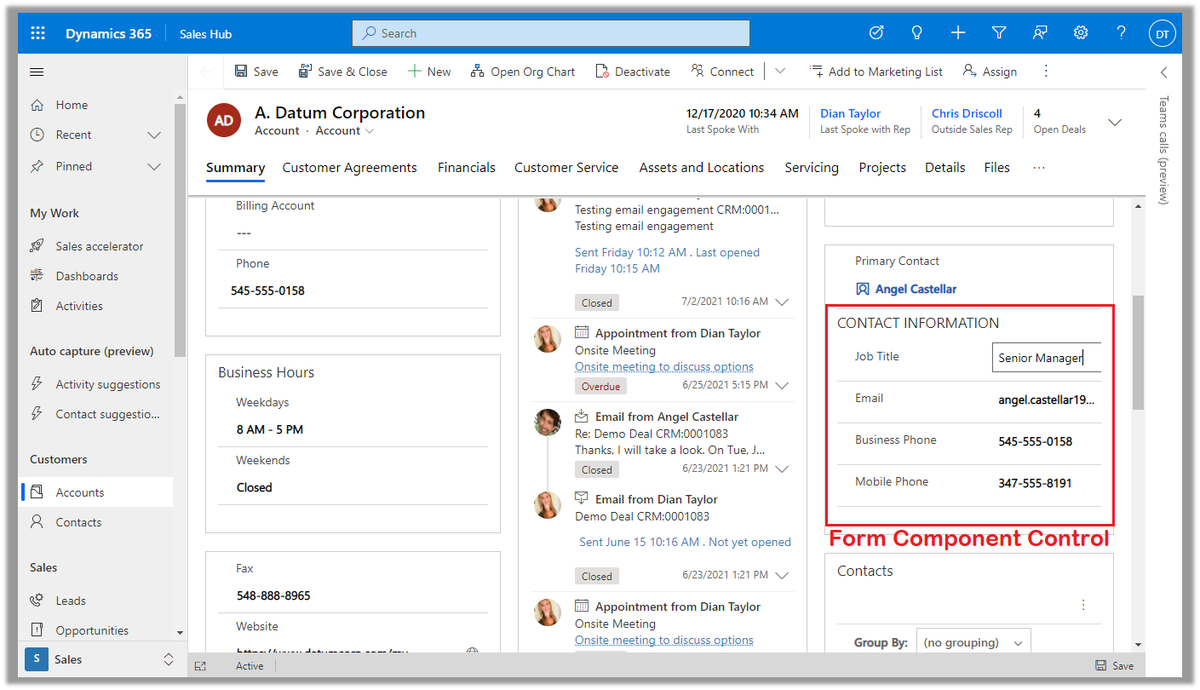This screenshot has height=690, width=1200.
Task: Open the Assistant lightbulb icon
Action: (917, 33)
